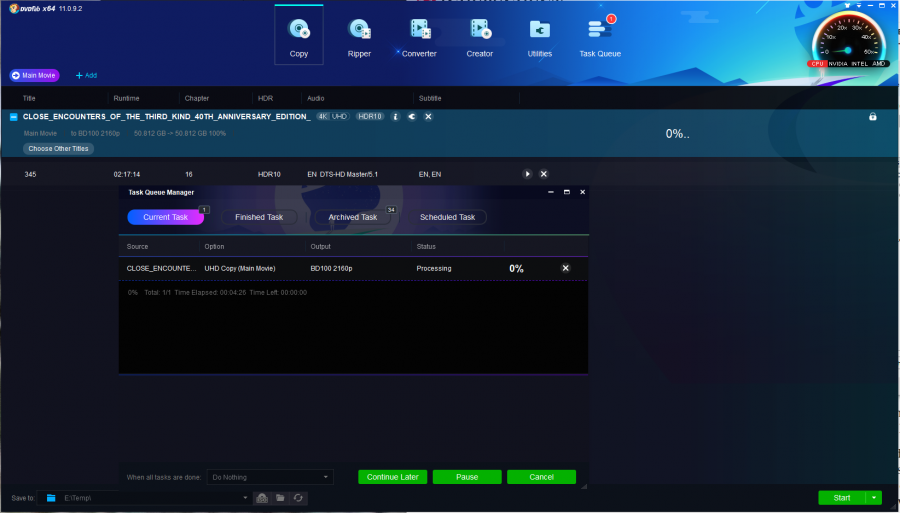Open the Copy module

click(x=298, y=36)
